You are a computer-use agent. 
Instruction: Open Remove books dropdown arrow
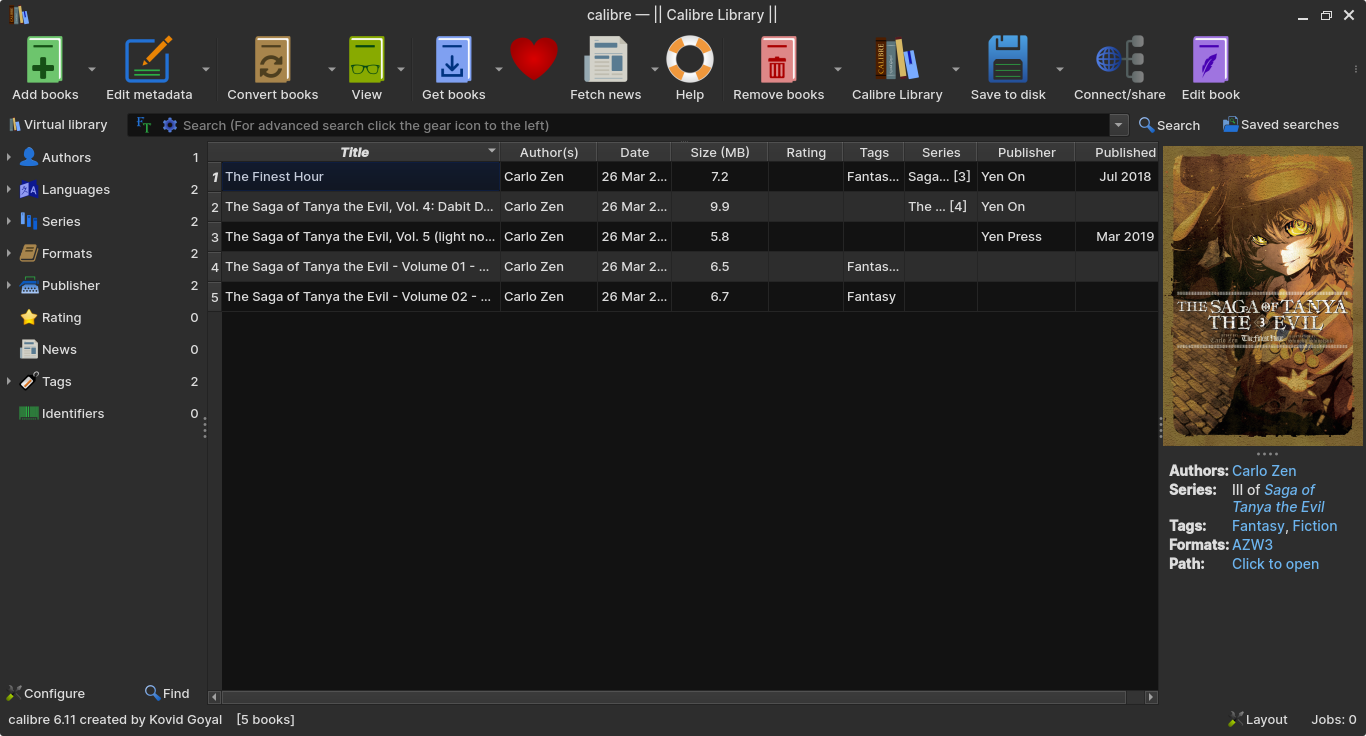pos(838,69)
